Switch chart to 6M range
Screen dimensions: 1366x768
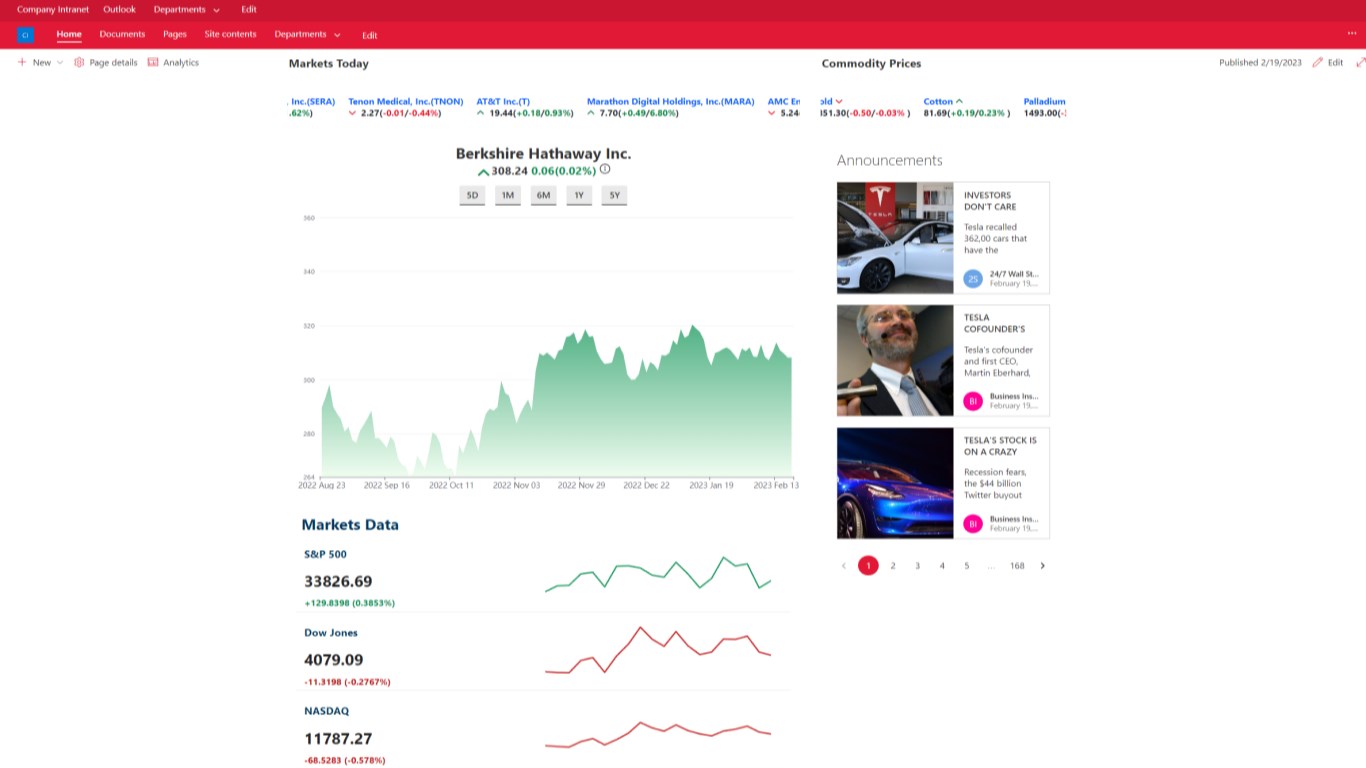(x=543, y=195)
